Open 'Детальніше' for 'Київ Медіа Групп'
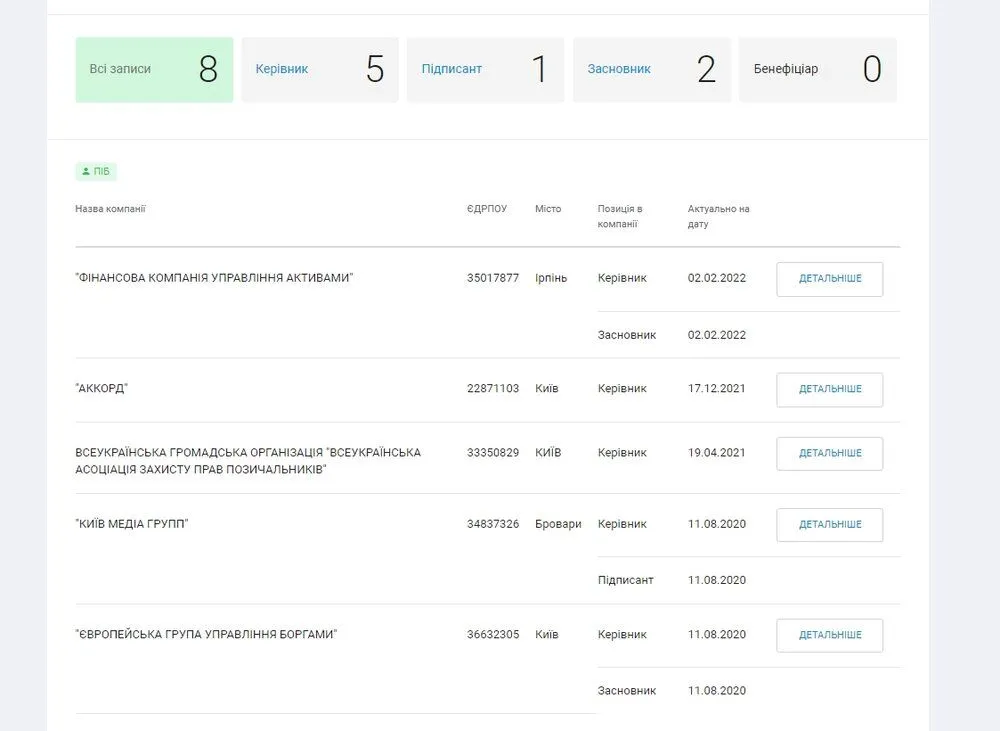 [x=829, y=525]
